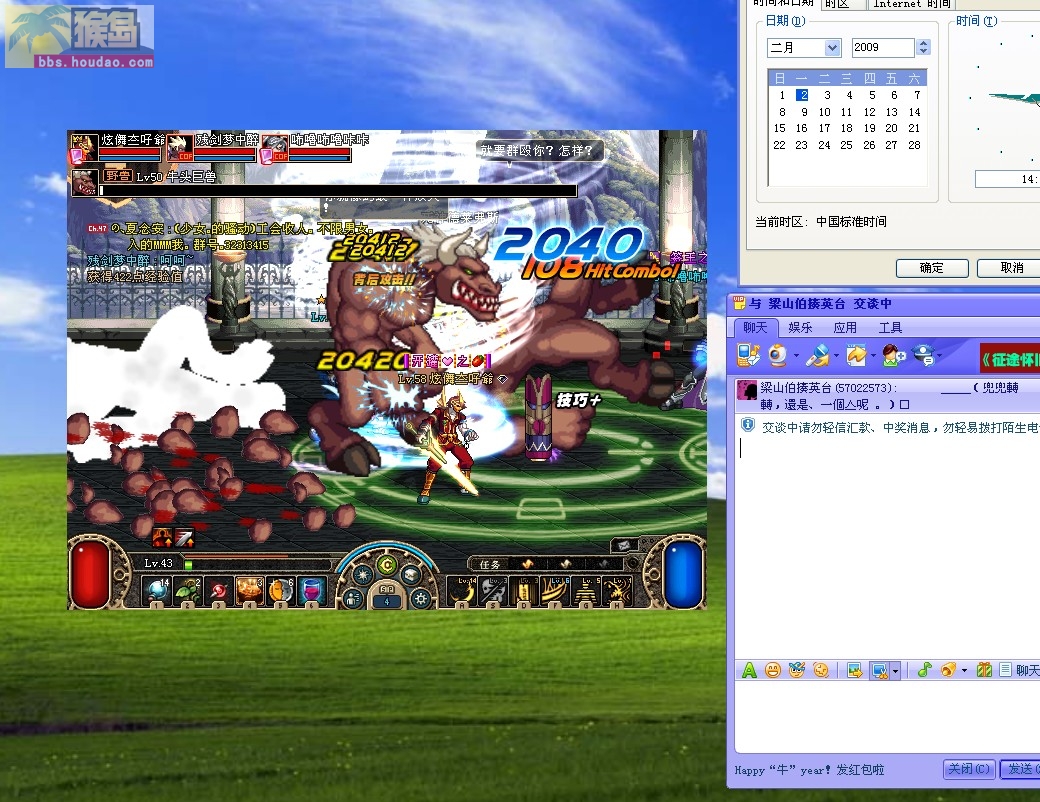The width and height of the screenshot is (1040, 802).
Task: Click the contact avatar of 梁山伯揍英台
Action: pyautogui.click(x=747, y=390)
